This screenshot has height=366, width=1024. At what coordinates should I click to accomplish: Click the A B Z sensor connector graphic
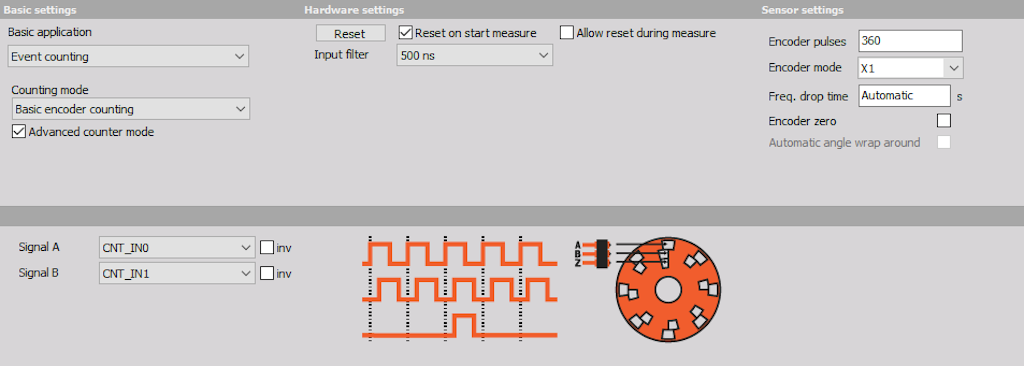click(x=592, y=253)
